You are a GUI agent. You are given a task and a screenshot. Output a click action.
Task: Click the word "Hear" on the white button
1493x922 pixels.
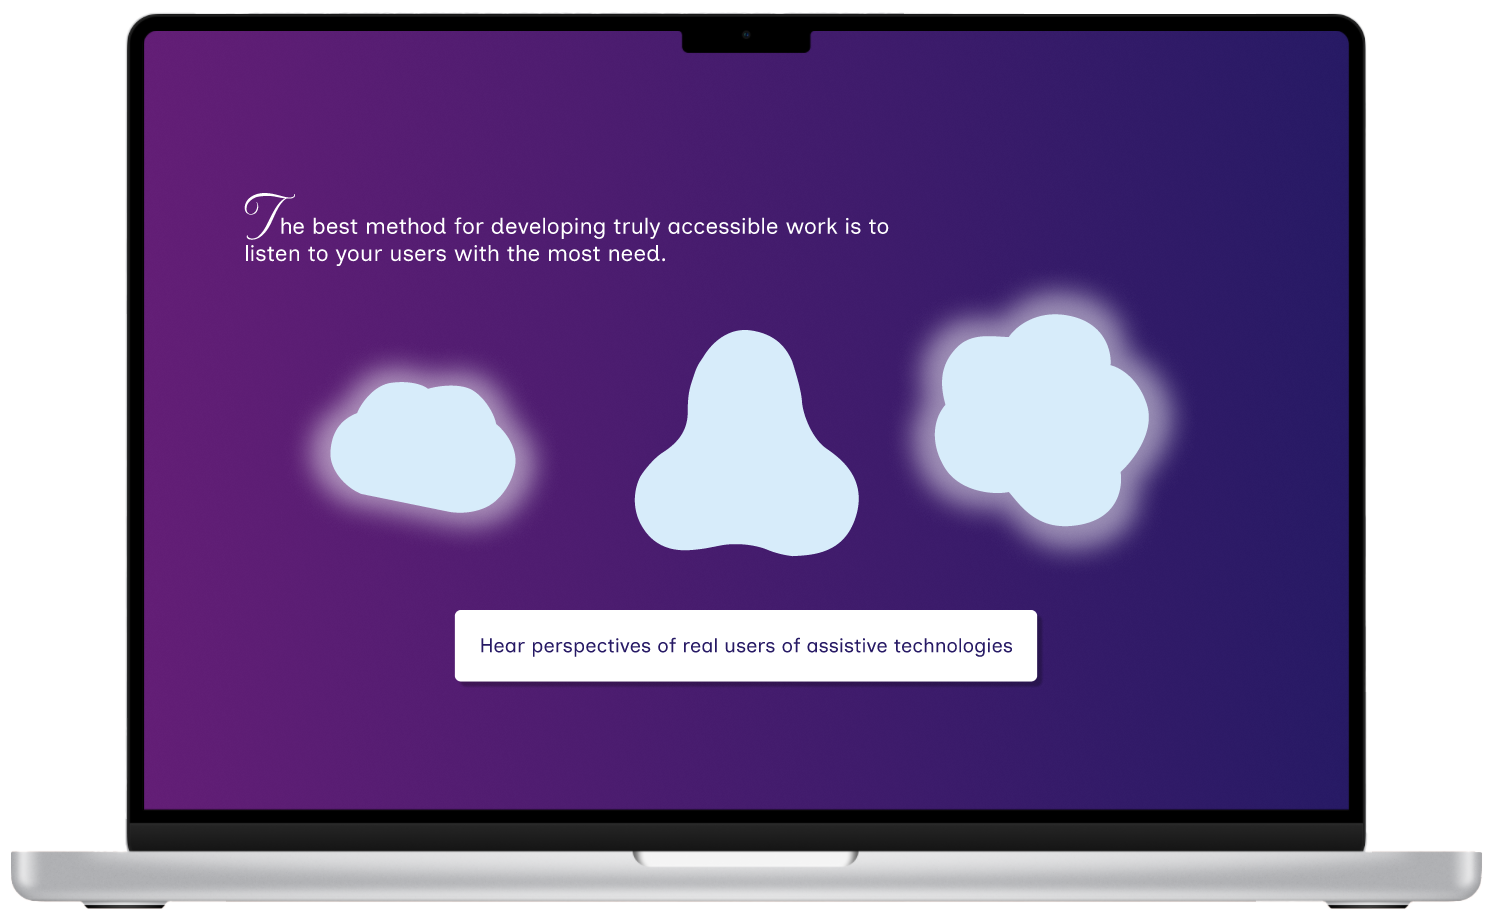[x=502, y=646]
